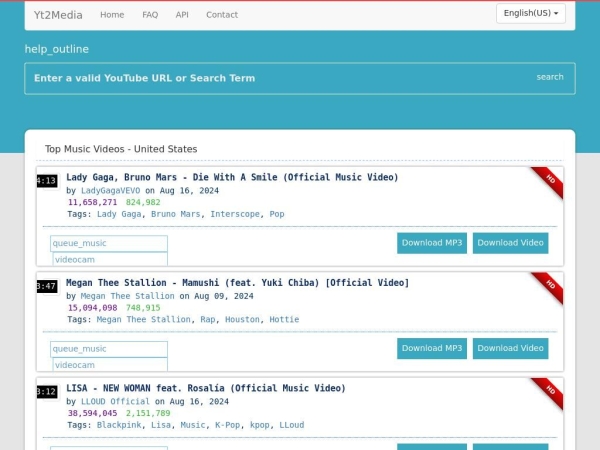Select the Bruno Mars tag
Viewport: 600px width, 450px height.
click(x=176, y=214)
